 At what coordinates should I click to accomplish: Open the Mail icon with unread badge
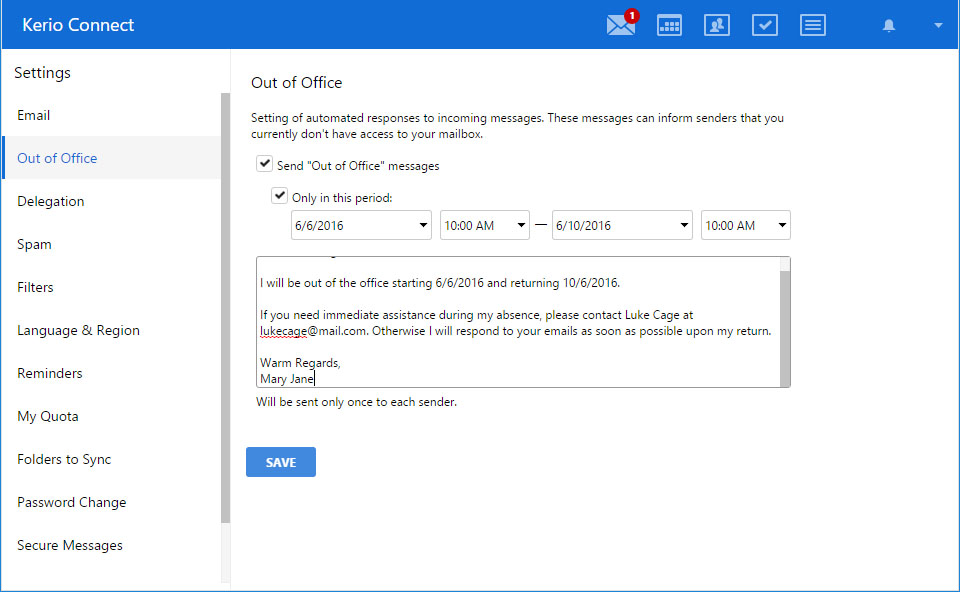622,24
